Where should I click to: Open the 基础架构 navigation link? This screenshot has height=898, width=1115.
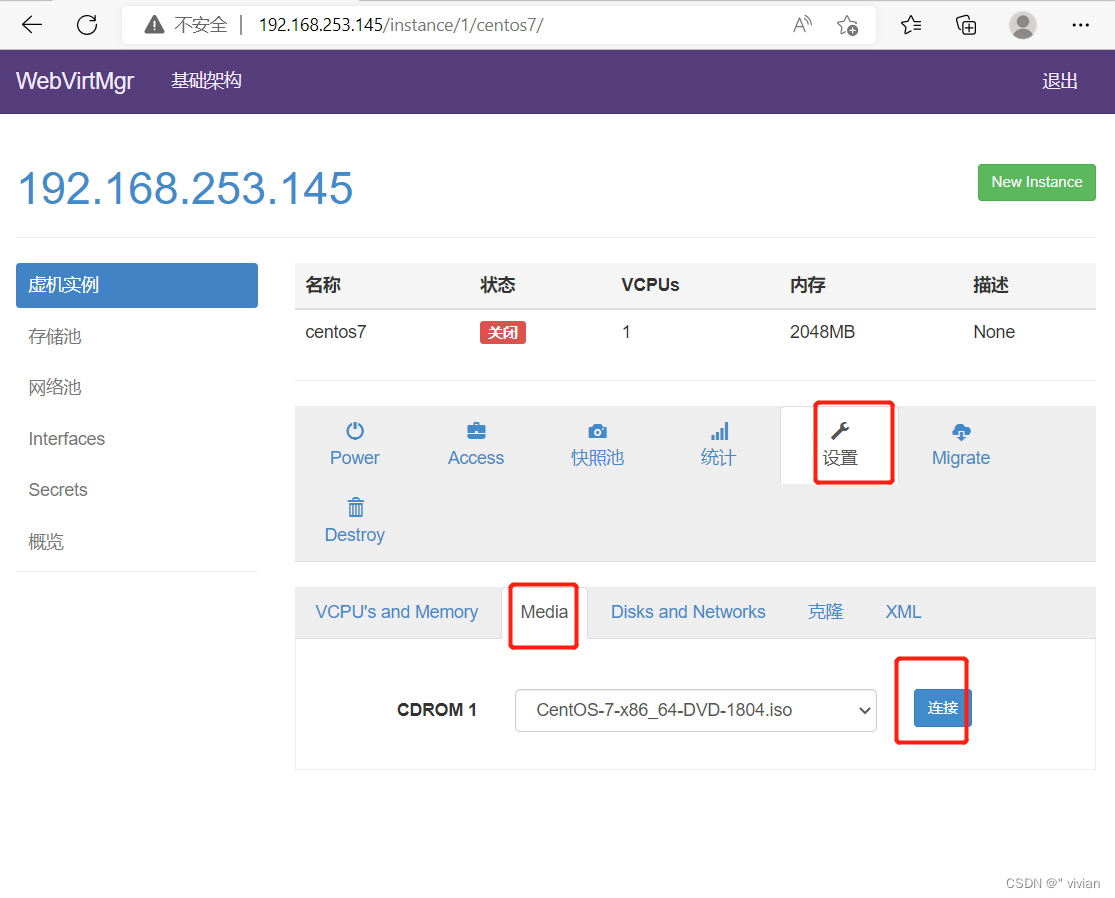[x=206, y=80]
